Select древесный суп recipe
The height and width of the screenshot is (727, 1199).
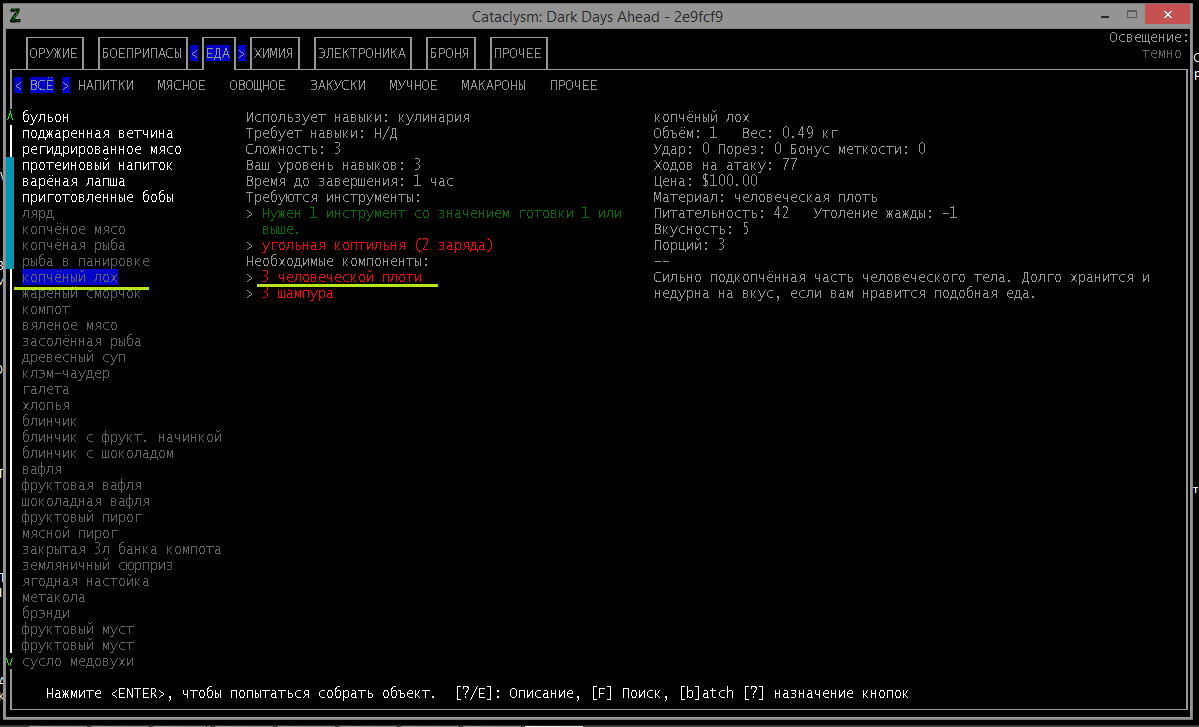73,358
